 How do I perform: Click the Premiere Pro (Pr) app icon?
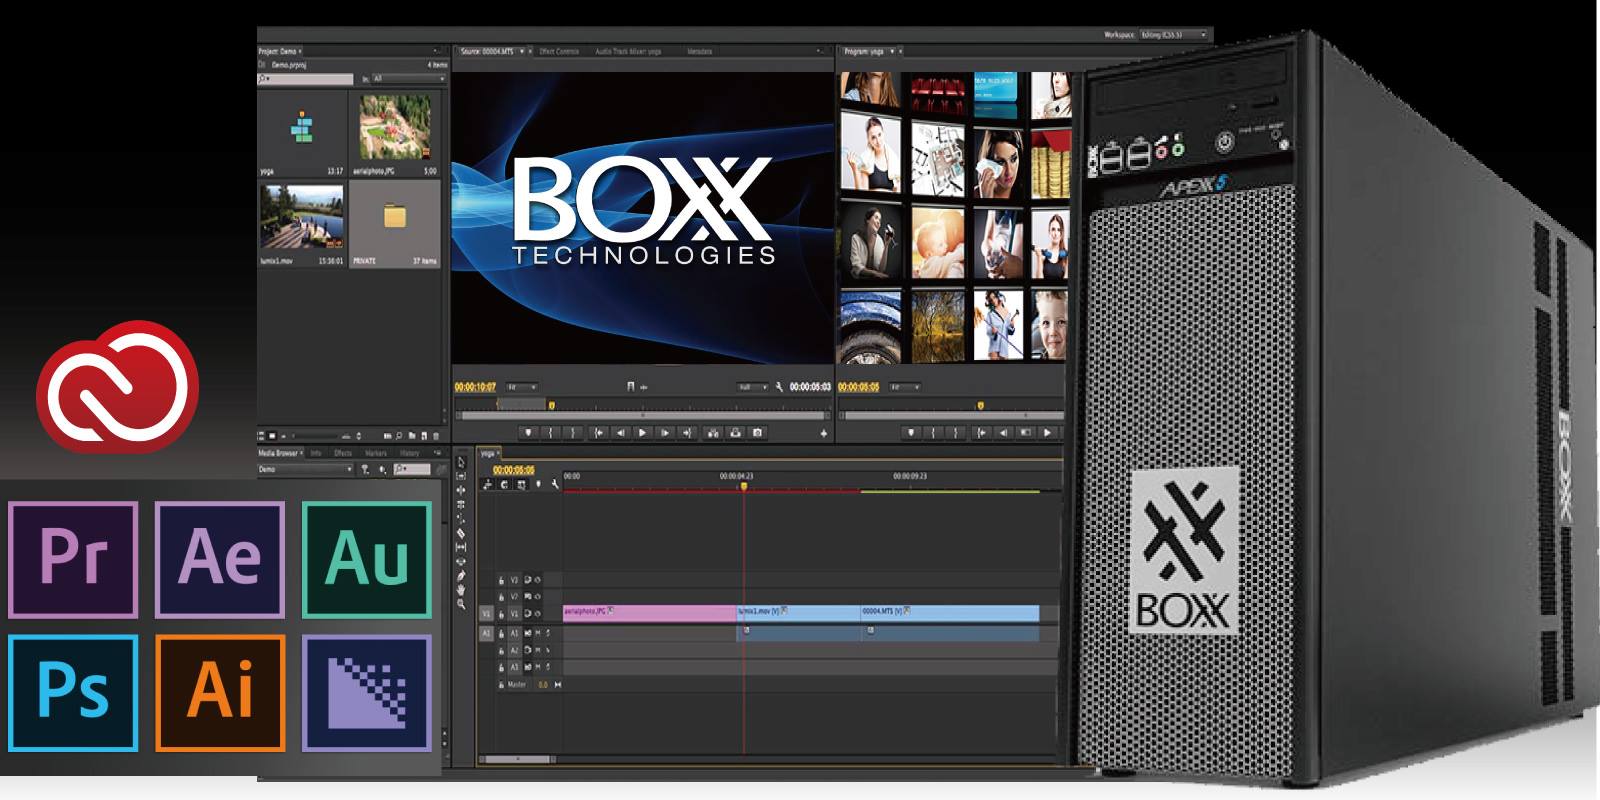73,559
